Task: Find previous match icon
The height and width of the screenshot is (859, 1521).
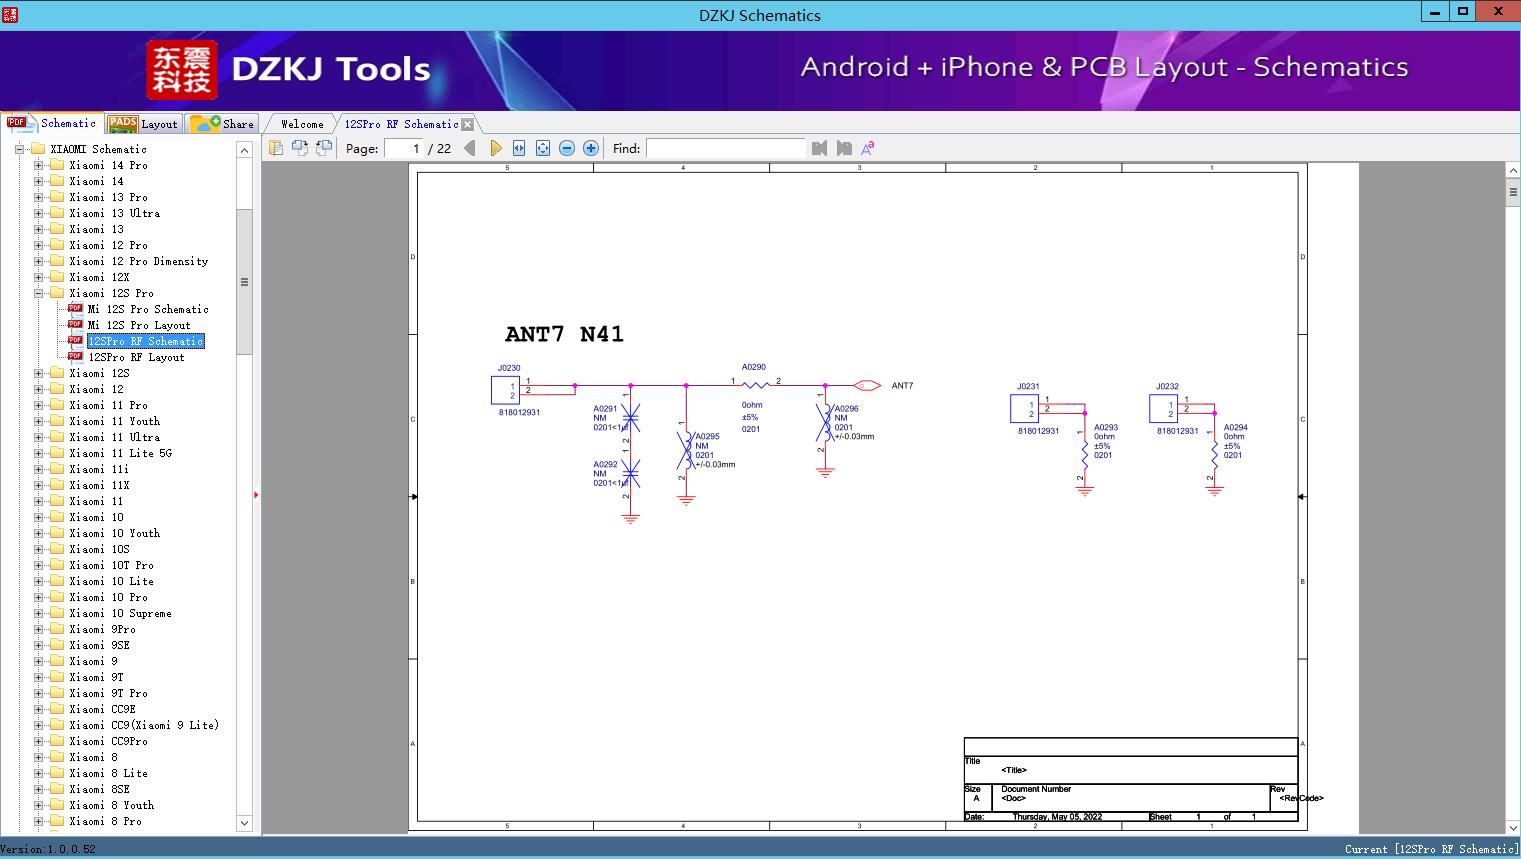Action: (820, 148)
